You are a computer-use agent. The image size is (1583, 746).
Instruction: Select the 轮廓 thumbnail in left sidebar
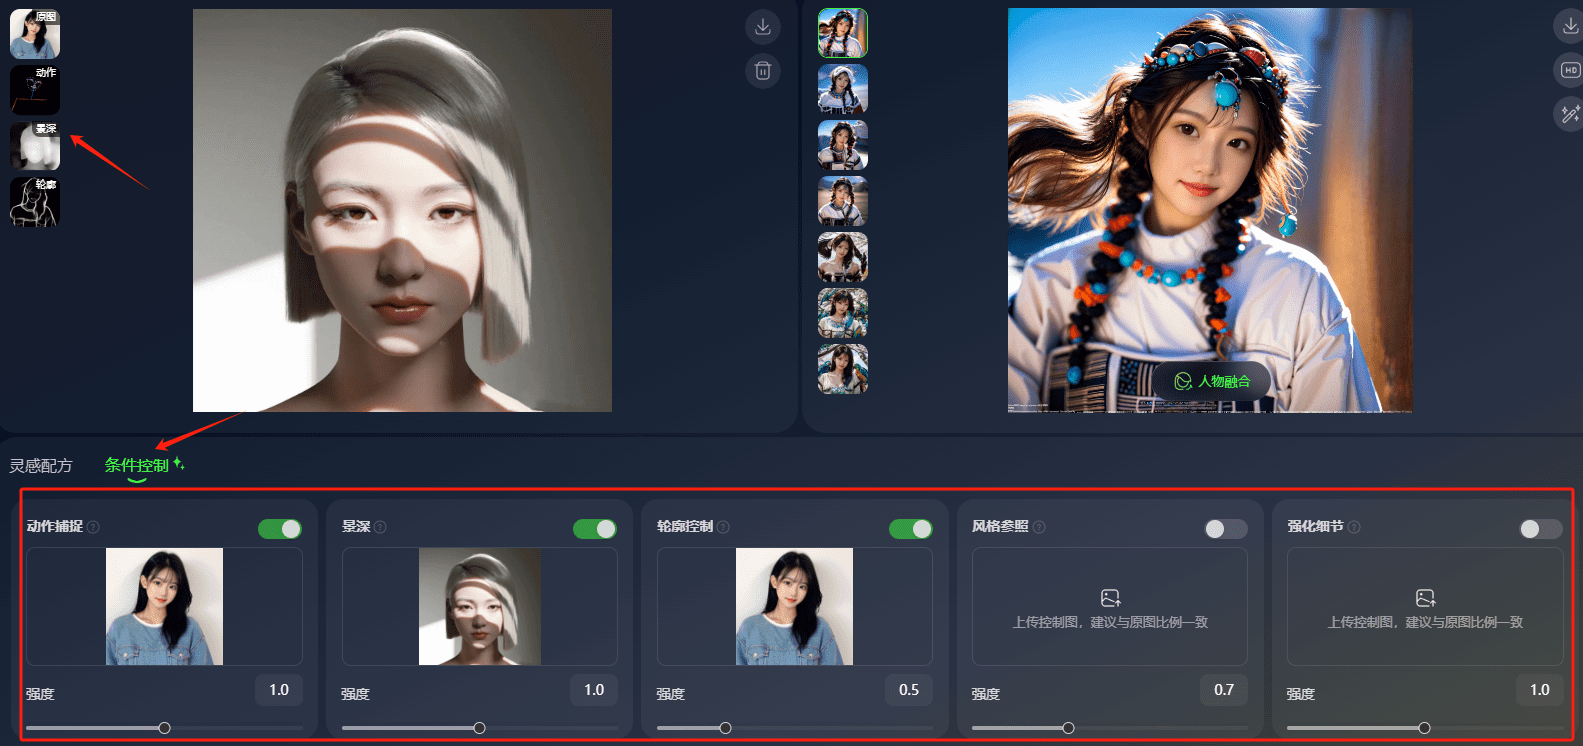tap(35, 202)
